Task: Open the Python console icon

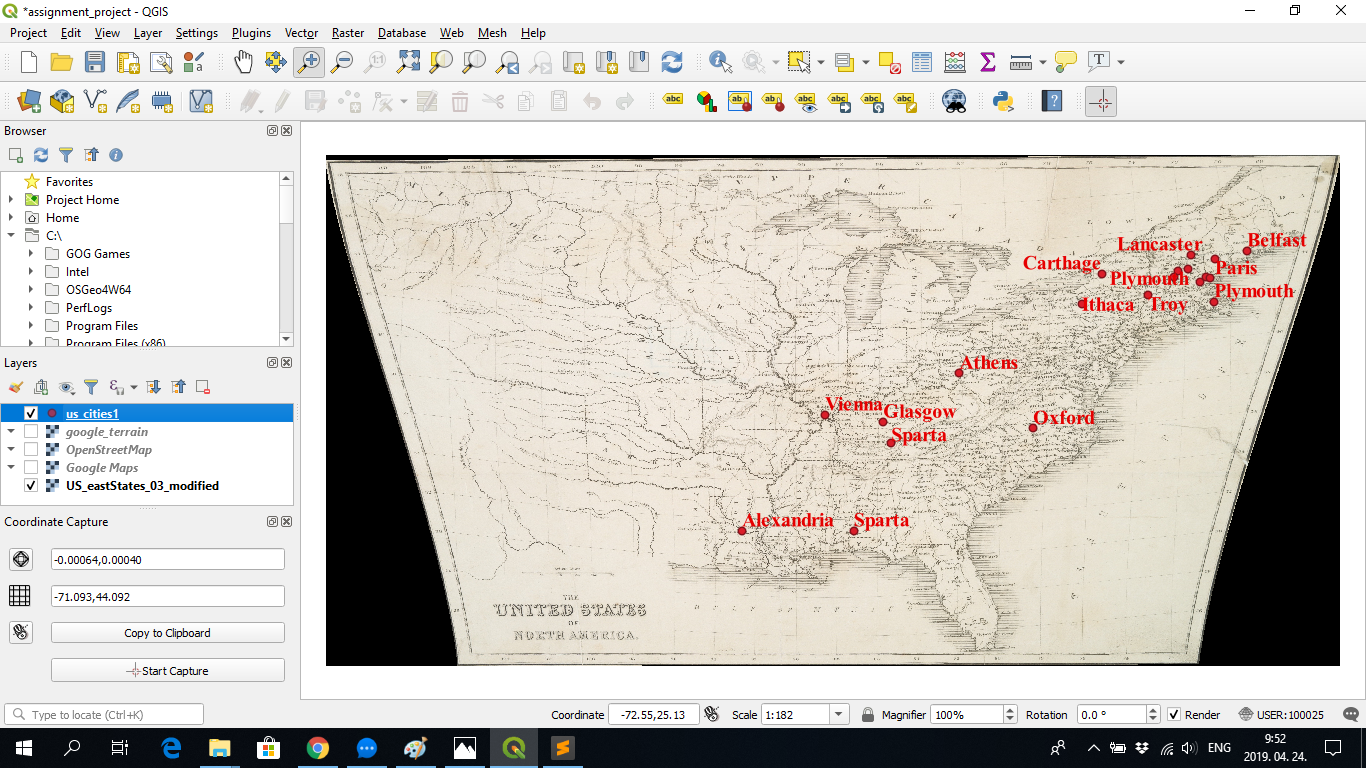Action: tap(1003, 101)
